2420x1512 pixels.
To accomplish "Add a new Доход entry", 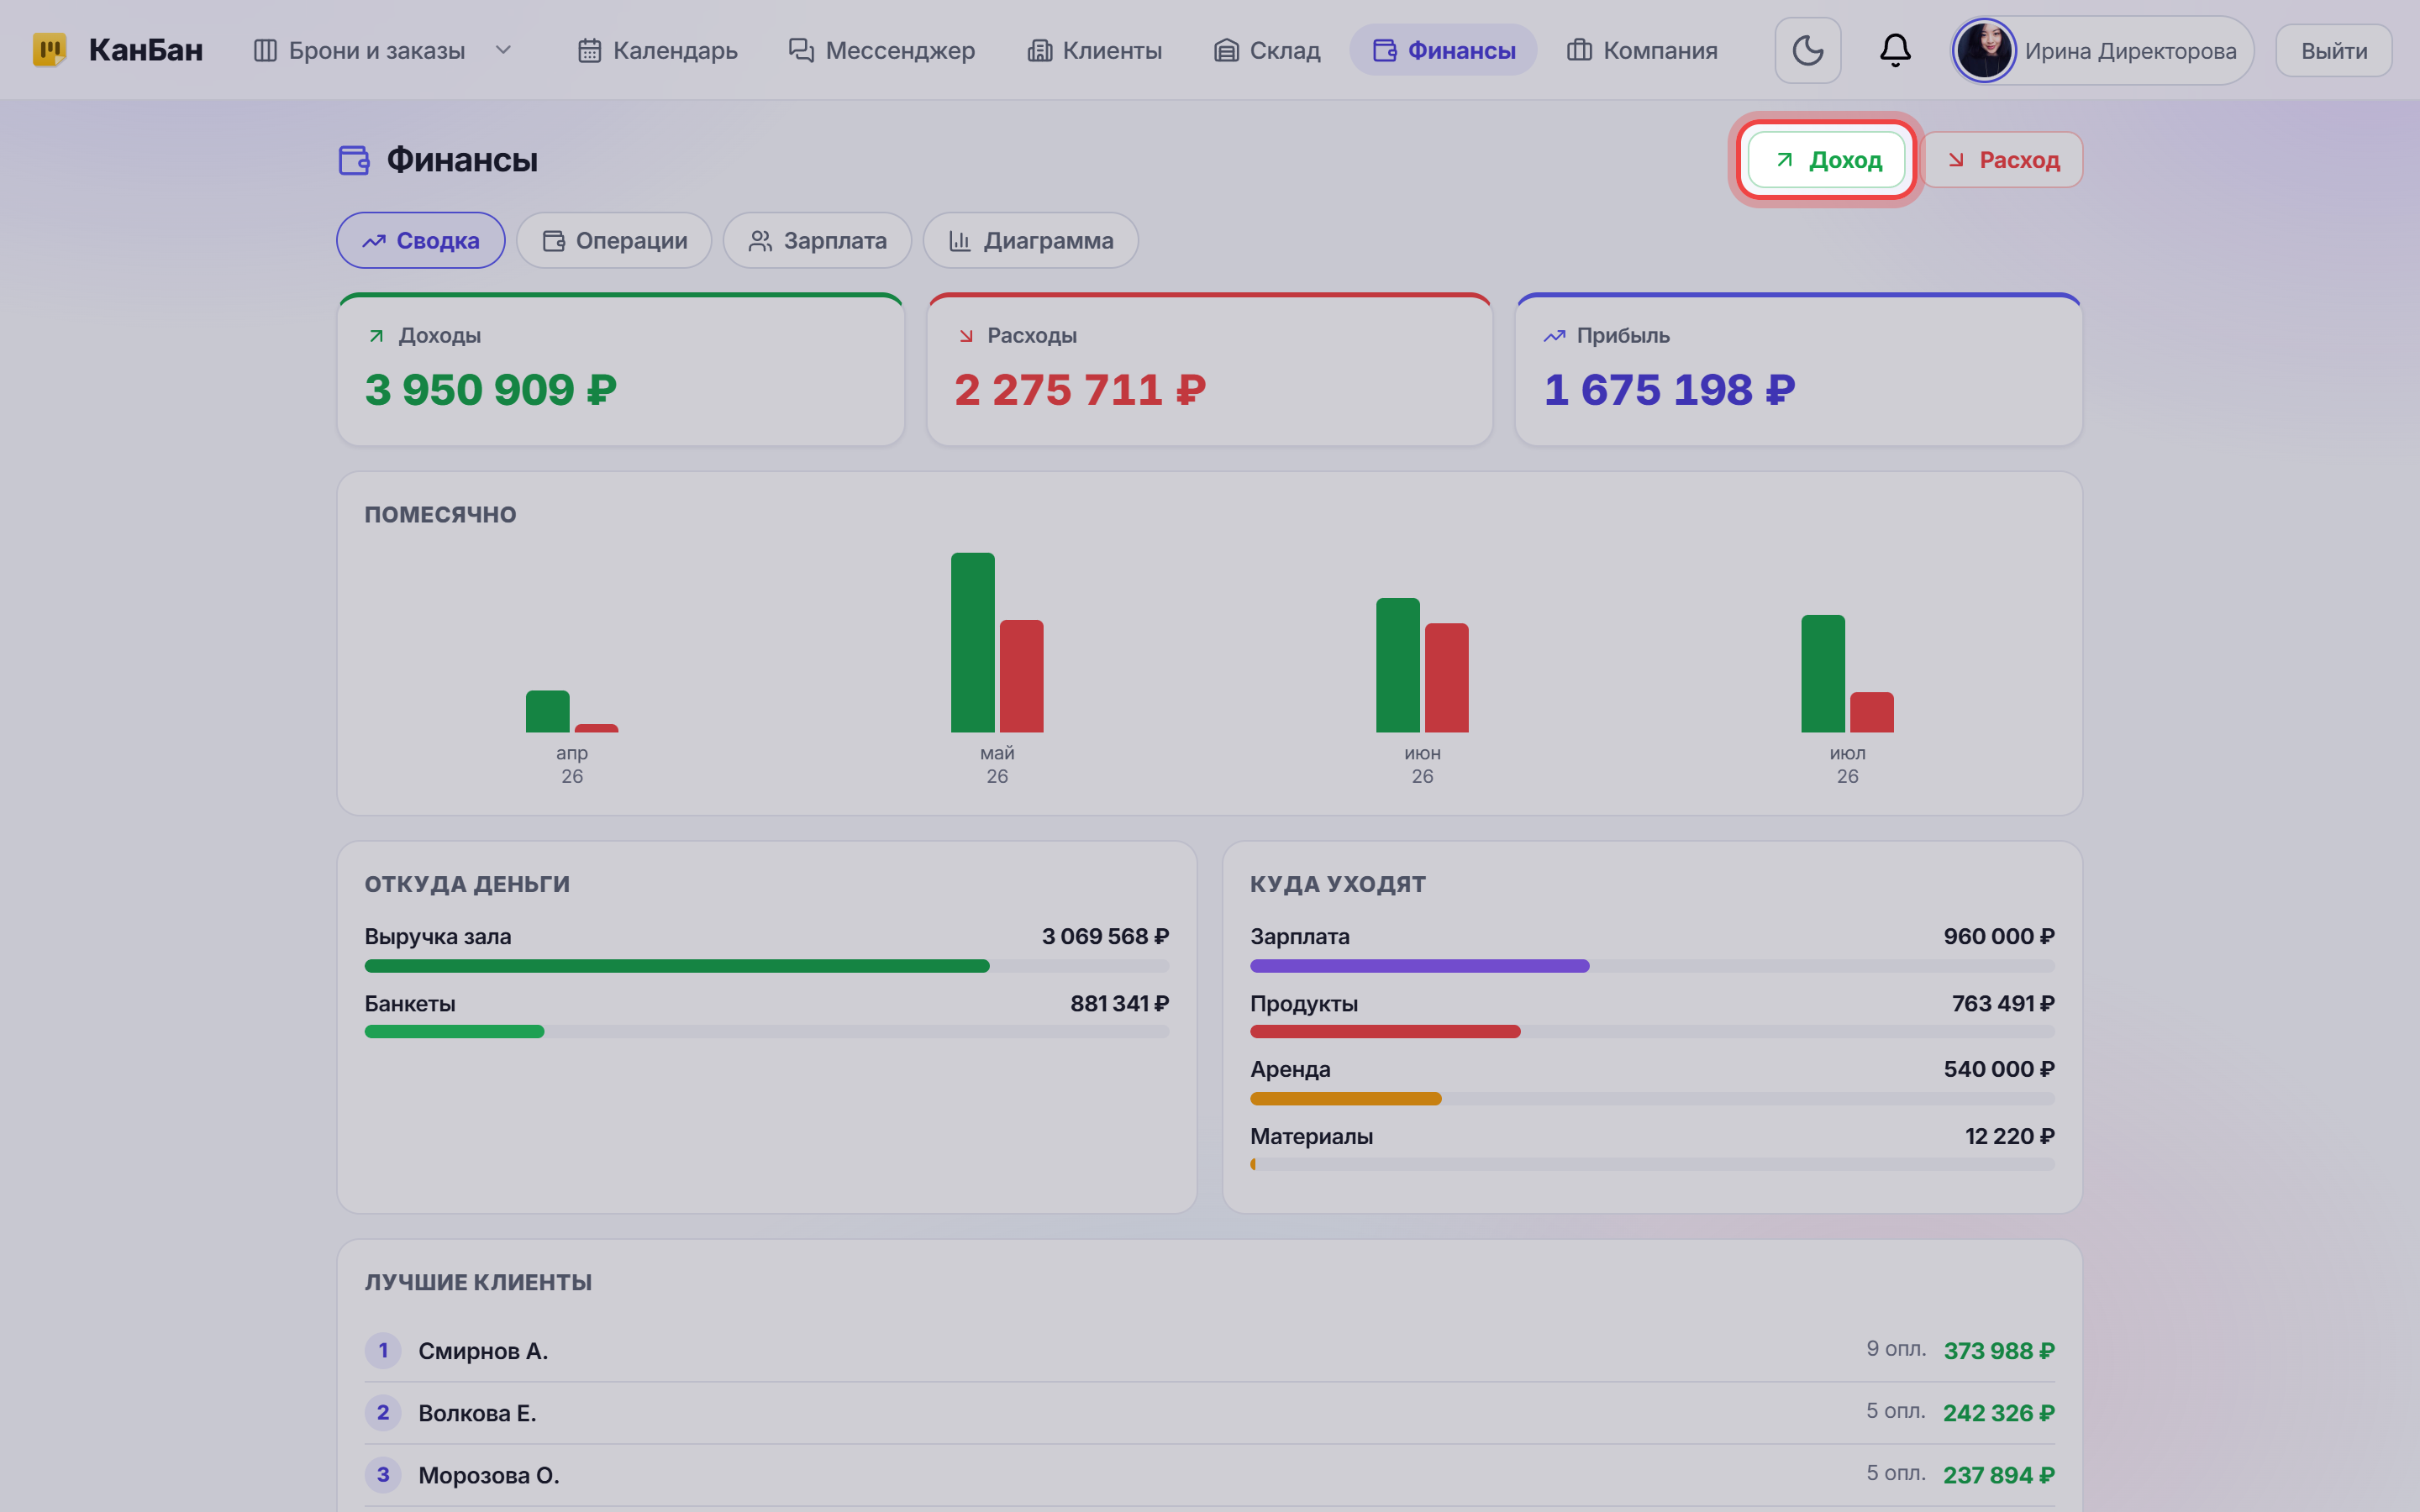I will [x=1826, y=160].
